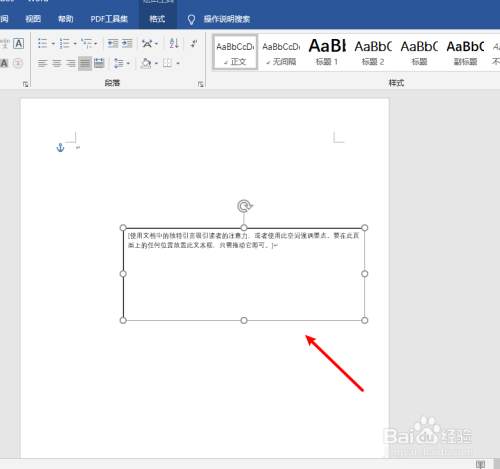Click the Chinese layout icon
This screenshot has width=500, height=469.
(147, 43)
